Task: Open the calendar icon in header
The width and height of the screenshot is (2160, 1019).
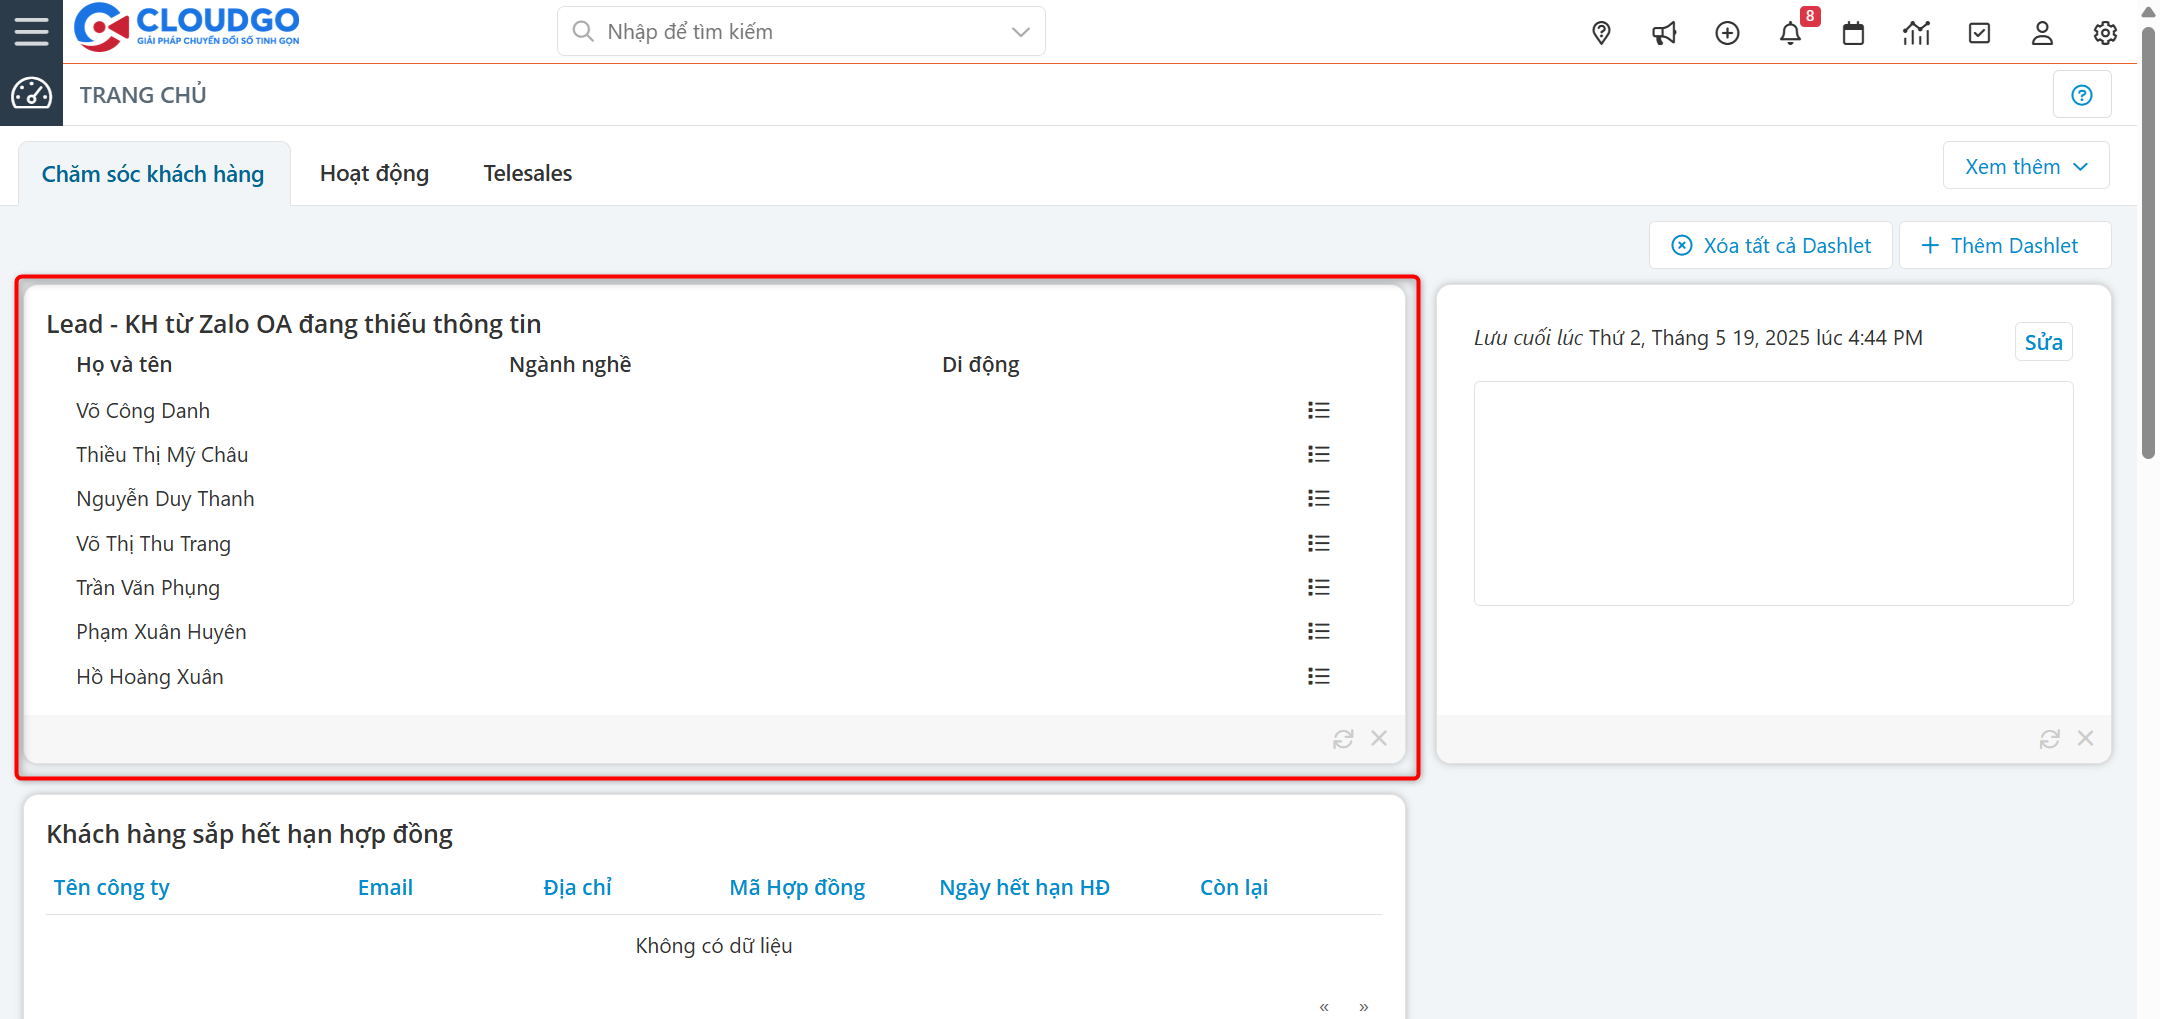Action: [1853, 33]
